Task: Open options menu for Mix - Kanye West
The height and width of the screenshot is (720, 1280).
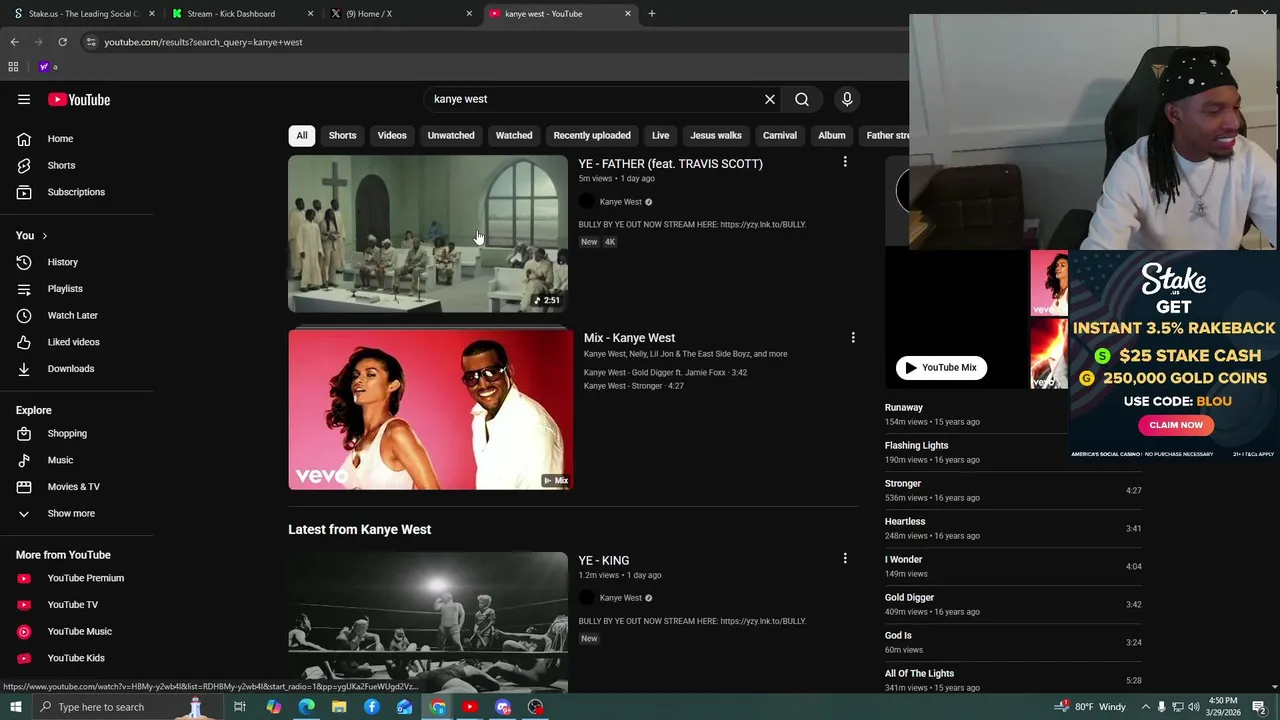Action: [x=853, y=338]
